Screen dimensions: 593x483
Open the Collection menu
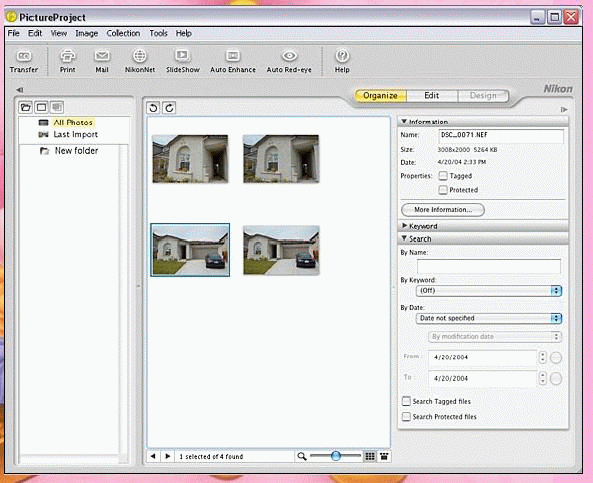[123, 33]
